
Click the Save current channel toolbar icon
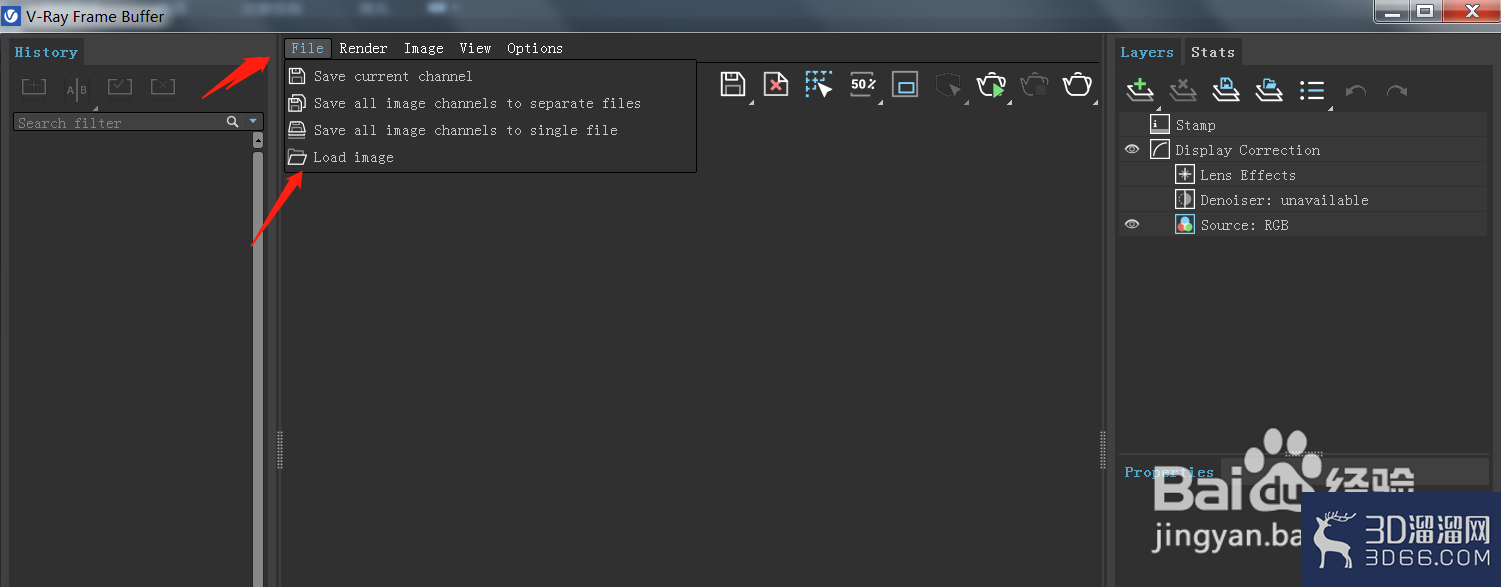(x=733, y=85)
